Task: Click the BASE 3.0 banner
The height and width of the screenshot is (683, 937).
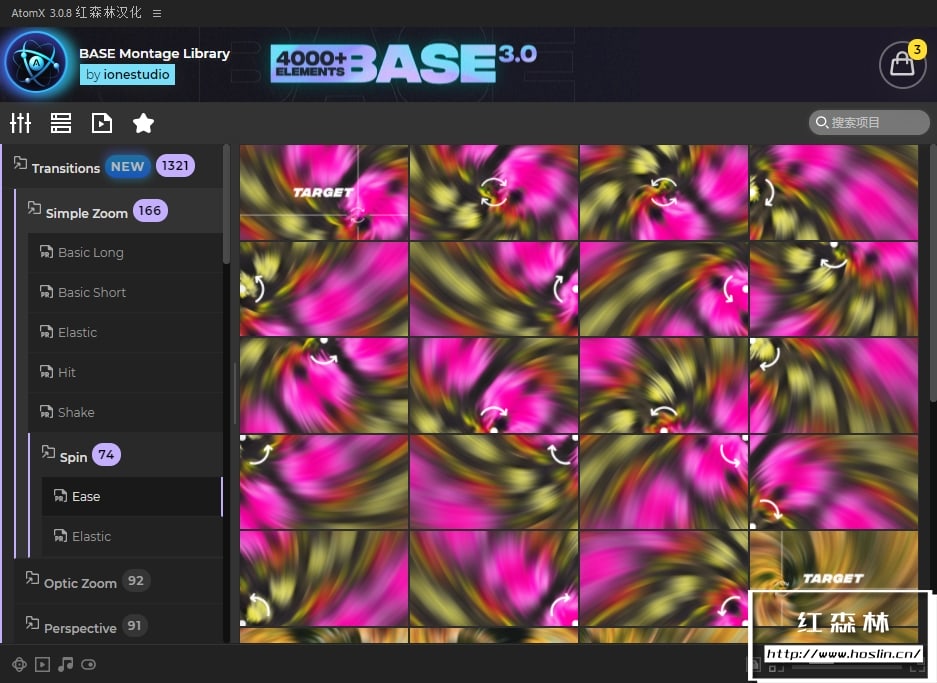Action: tap(404, 63)
